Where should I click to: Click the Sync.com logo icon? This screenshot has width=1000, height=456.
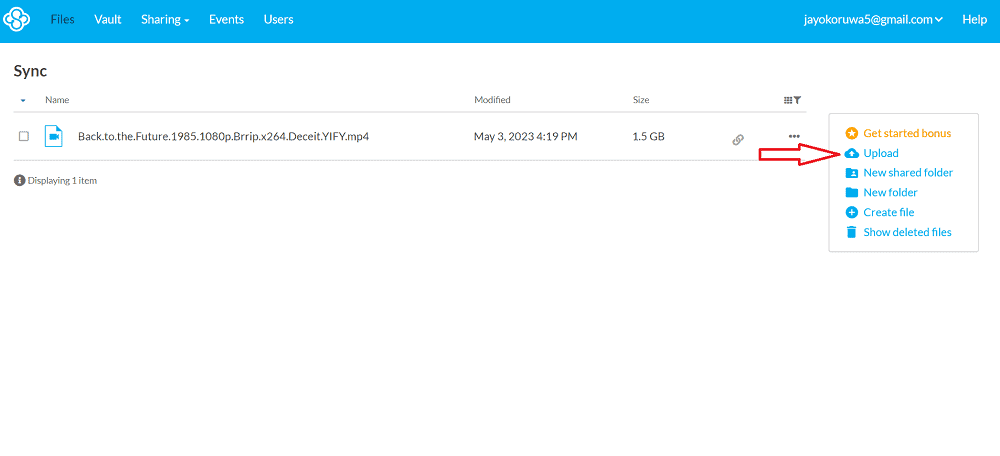coord(17,20)
